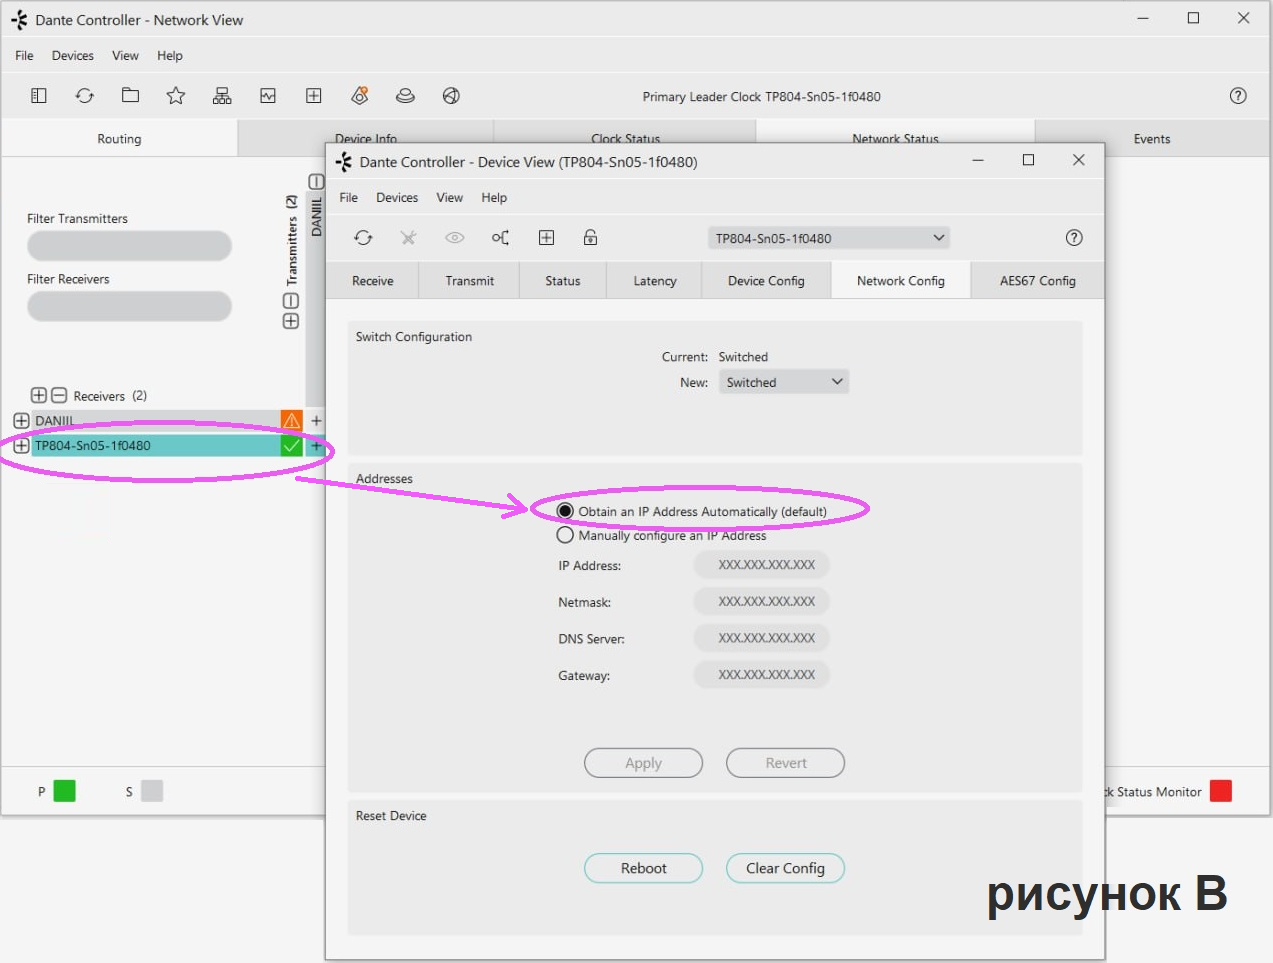Toggle the filter pane sidebar icon
Image resolution: width=1273 pixels, height=963 pixels.
tap(39, 96)
